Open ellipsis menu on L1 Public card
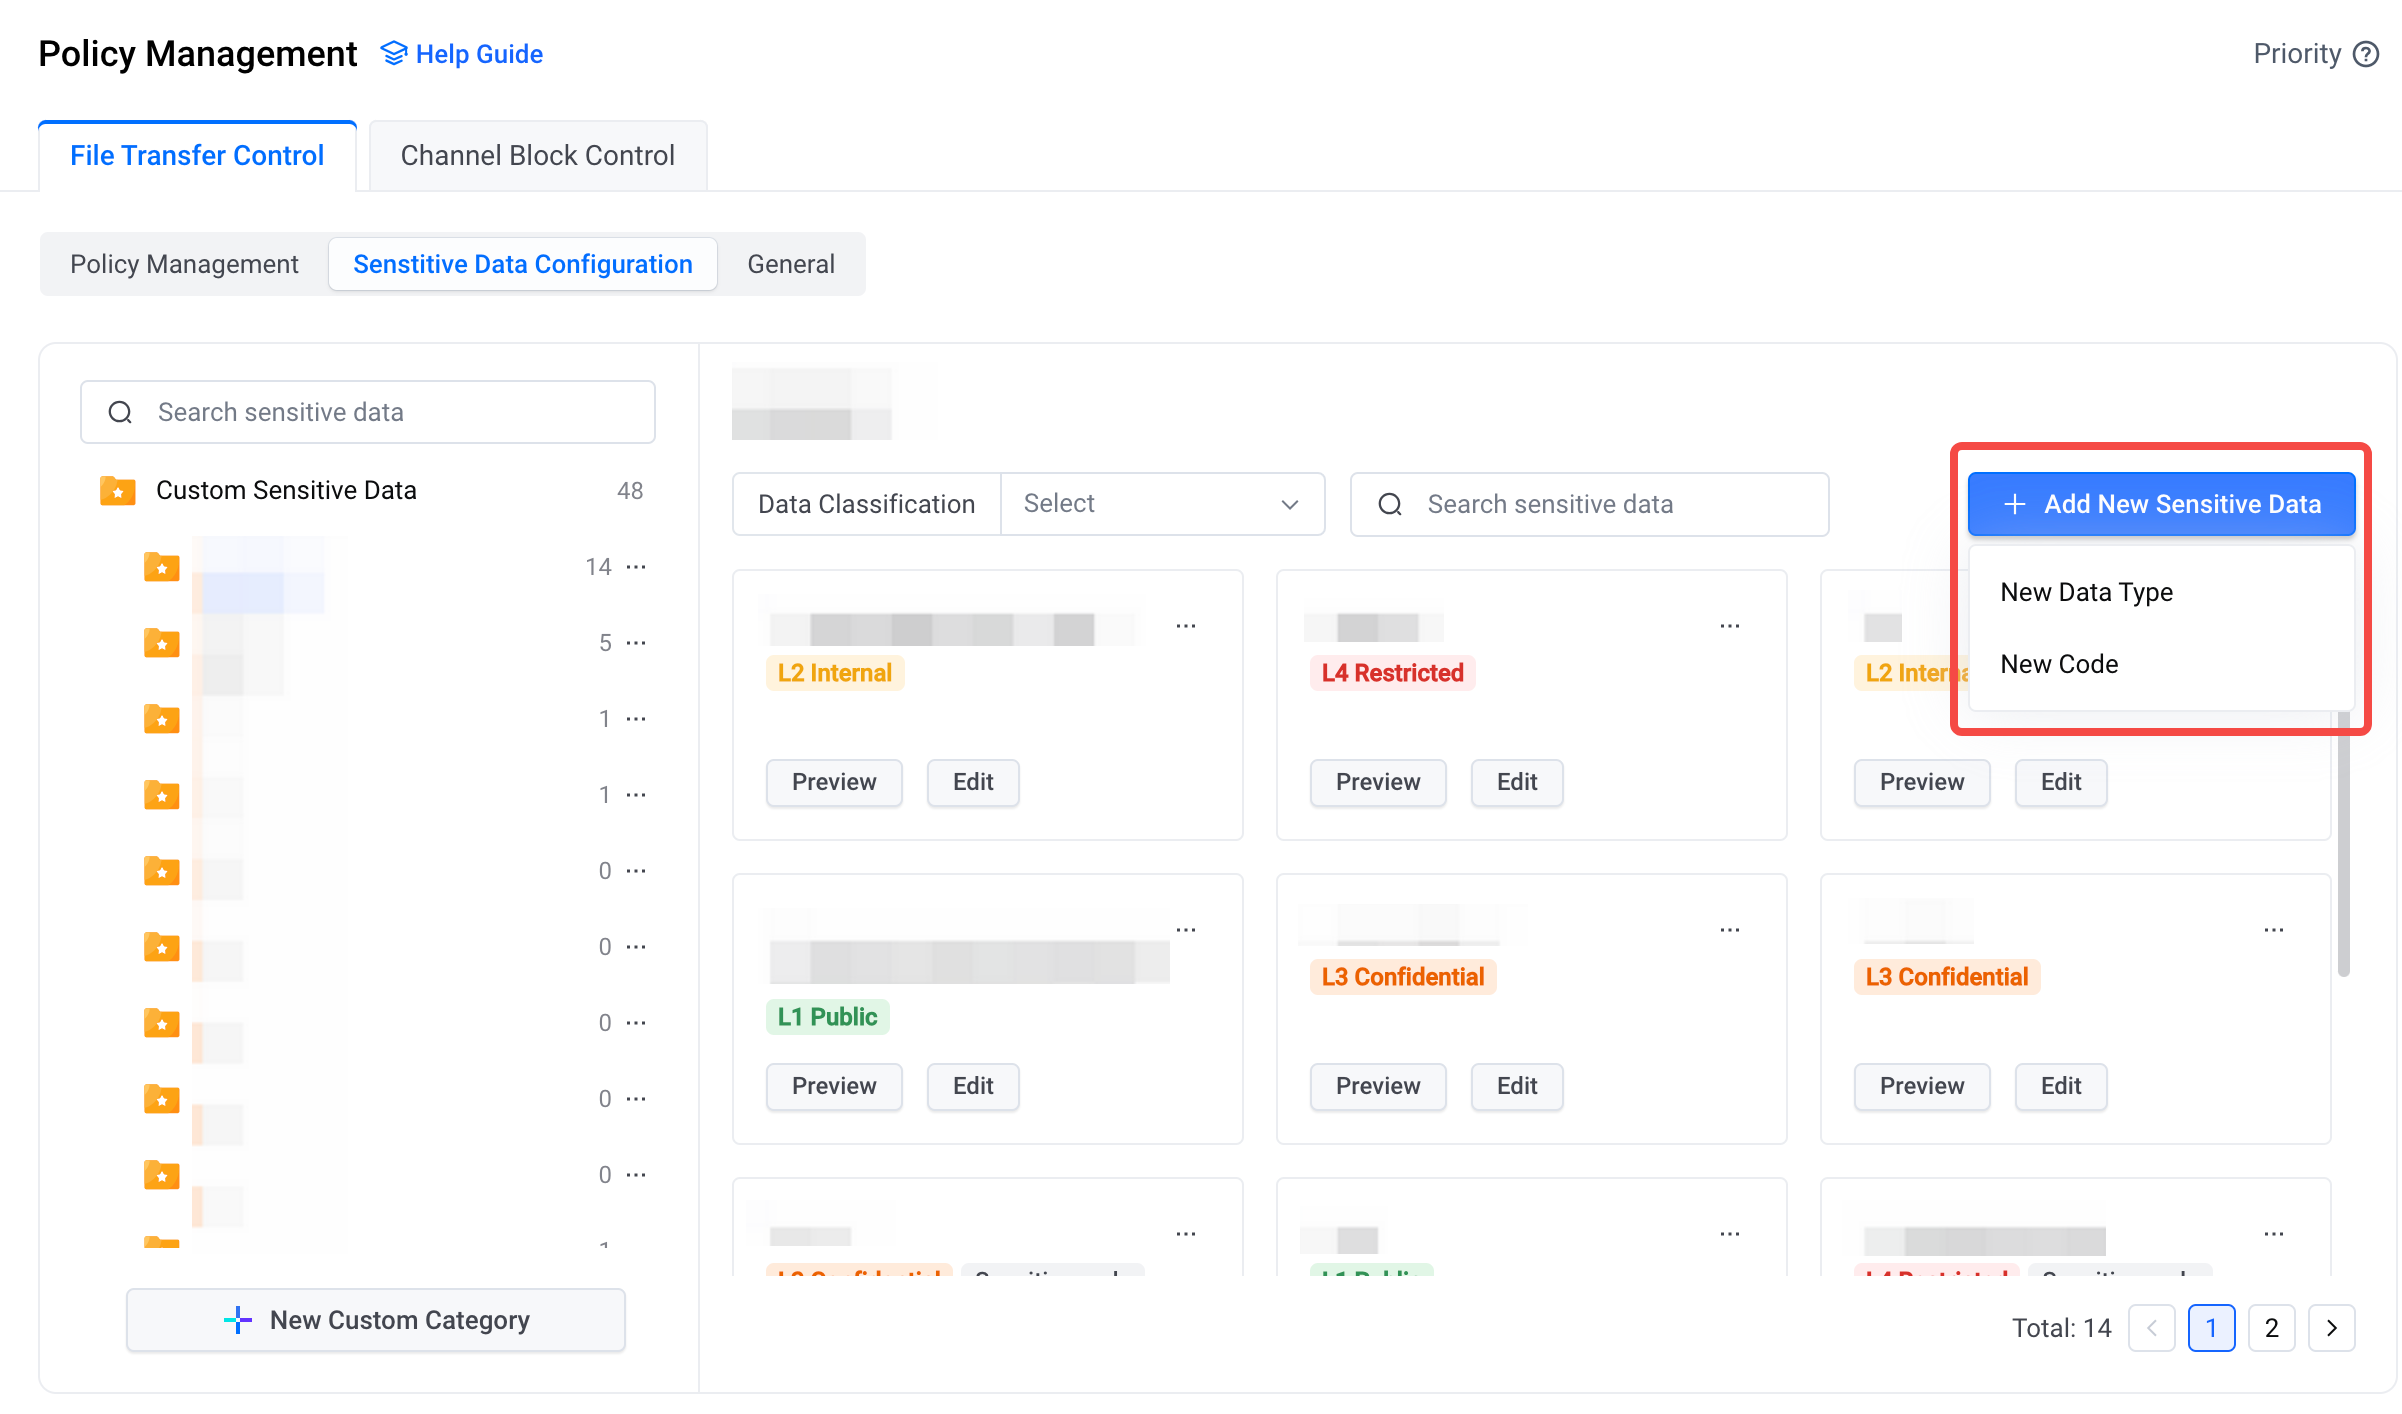Viewport: 2402px width, 1414px height. [x=1186, y=930]
